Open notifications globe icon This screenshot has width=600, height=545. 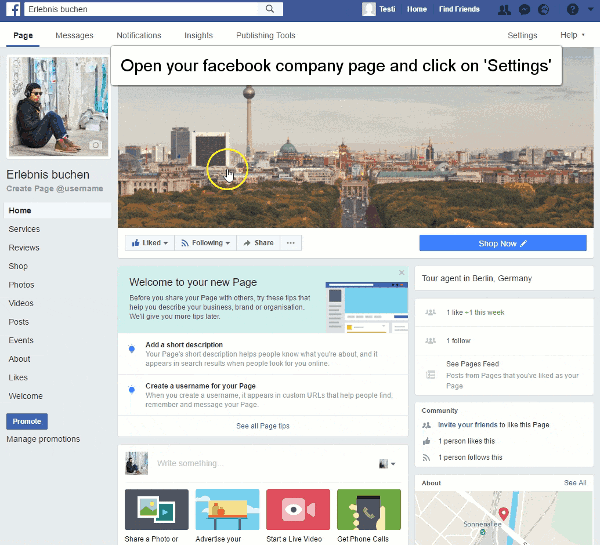tap(543, 9)
